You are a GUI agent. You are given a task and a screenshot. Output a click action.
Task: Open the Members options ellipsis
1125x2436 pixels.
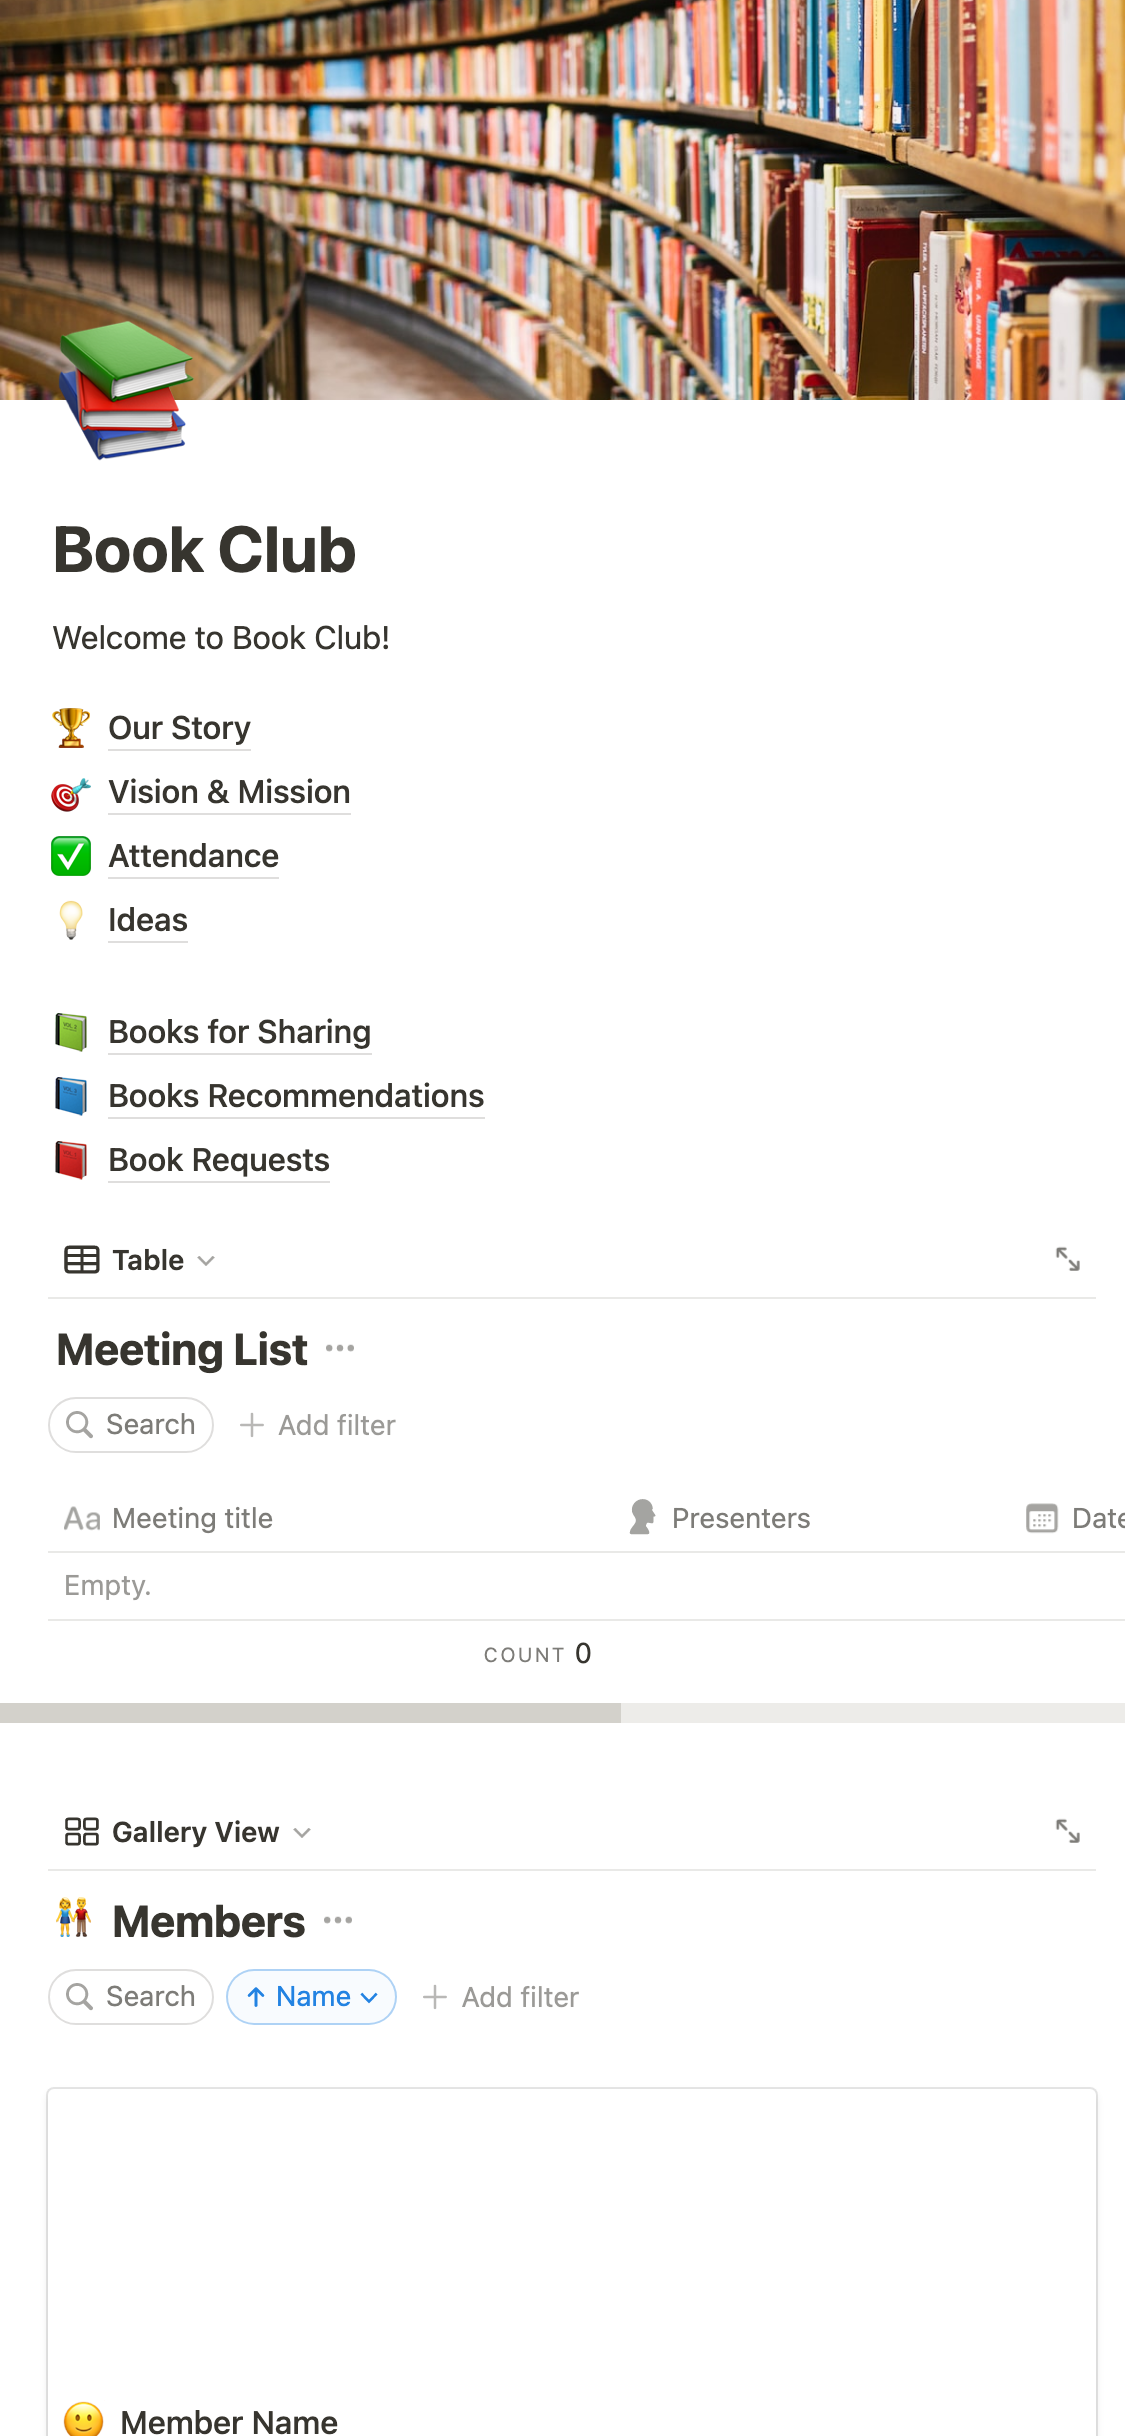tap(338, 1921)
